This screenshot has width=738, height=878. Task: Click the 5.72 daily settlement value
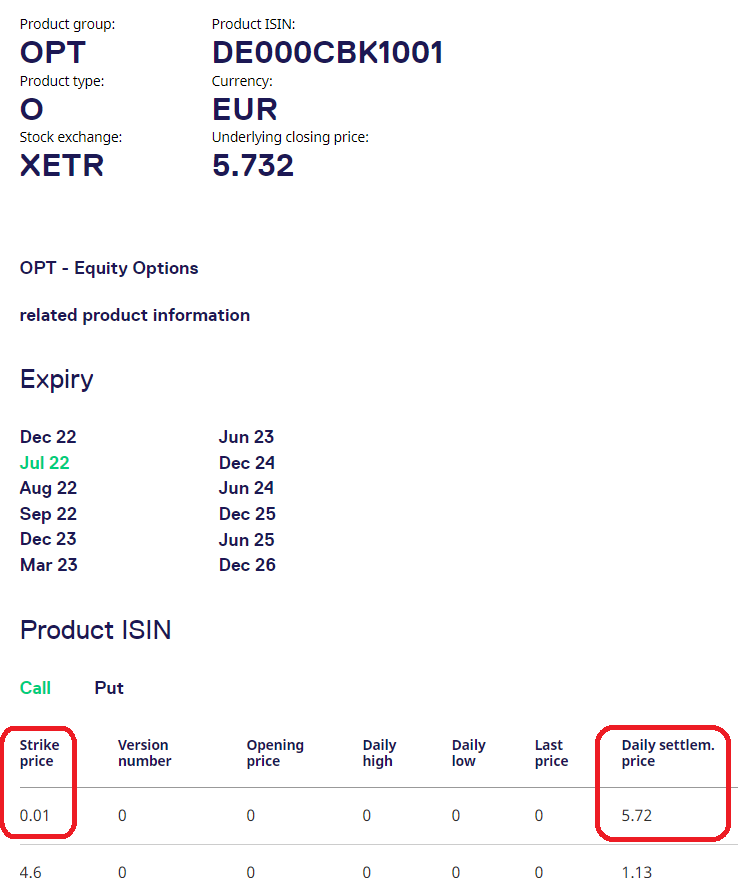pos(636,816)
